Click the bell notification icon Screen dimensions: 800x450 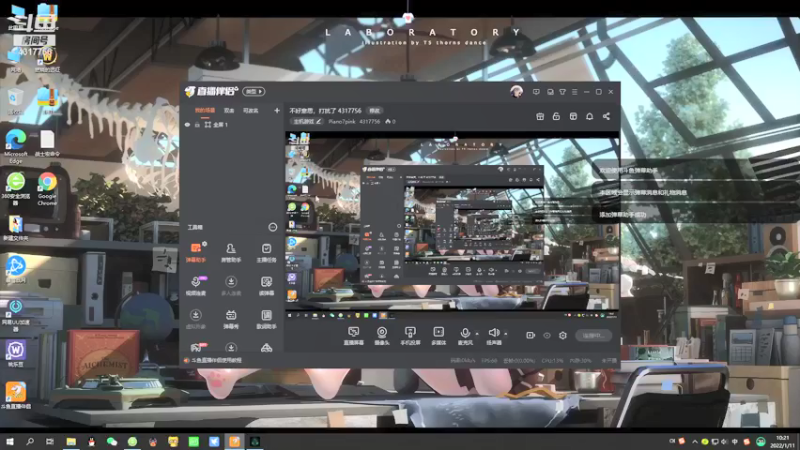tap(589, 116)
